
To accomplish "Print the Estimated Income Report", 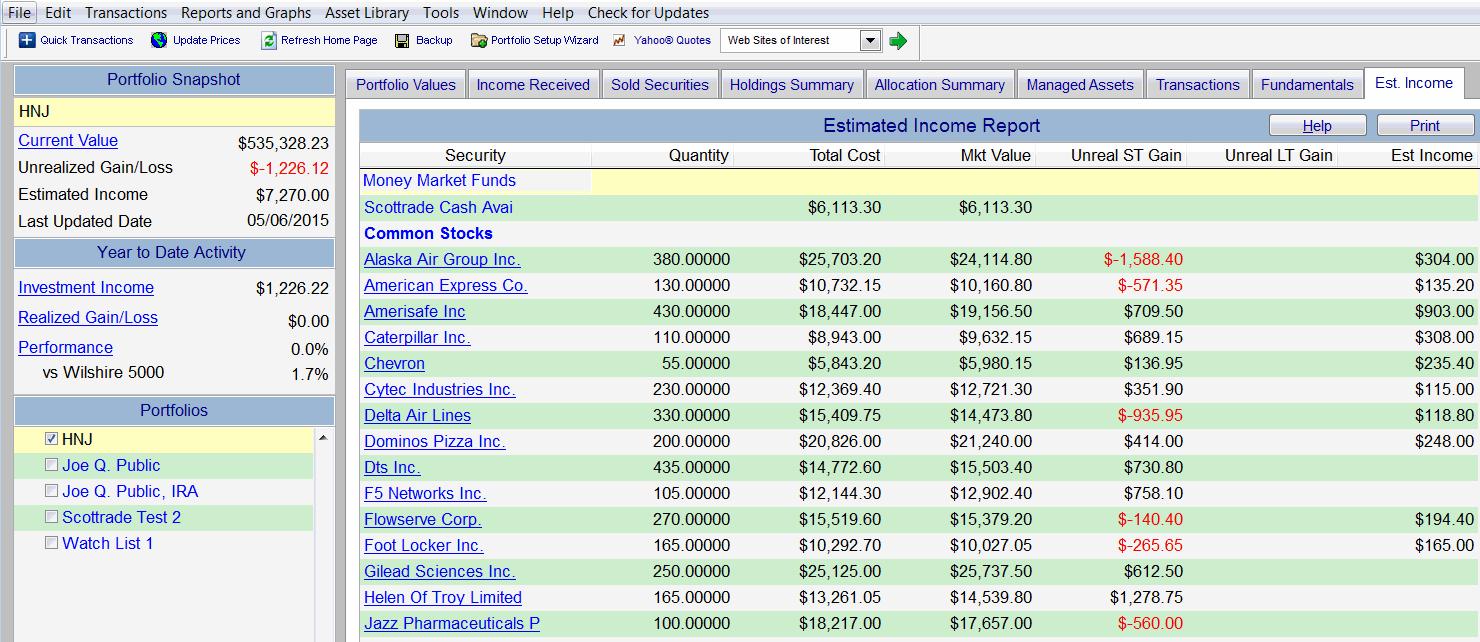I will [1424, 125].
